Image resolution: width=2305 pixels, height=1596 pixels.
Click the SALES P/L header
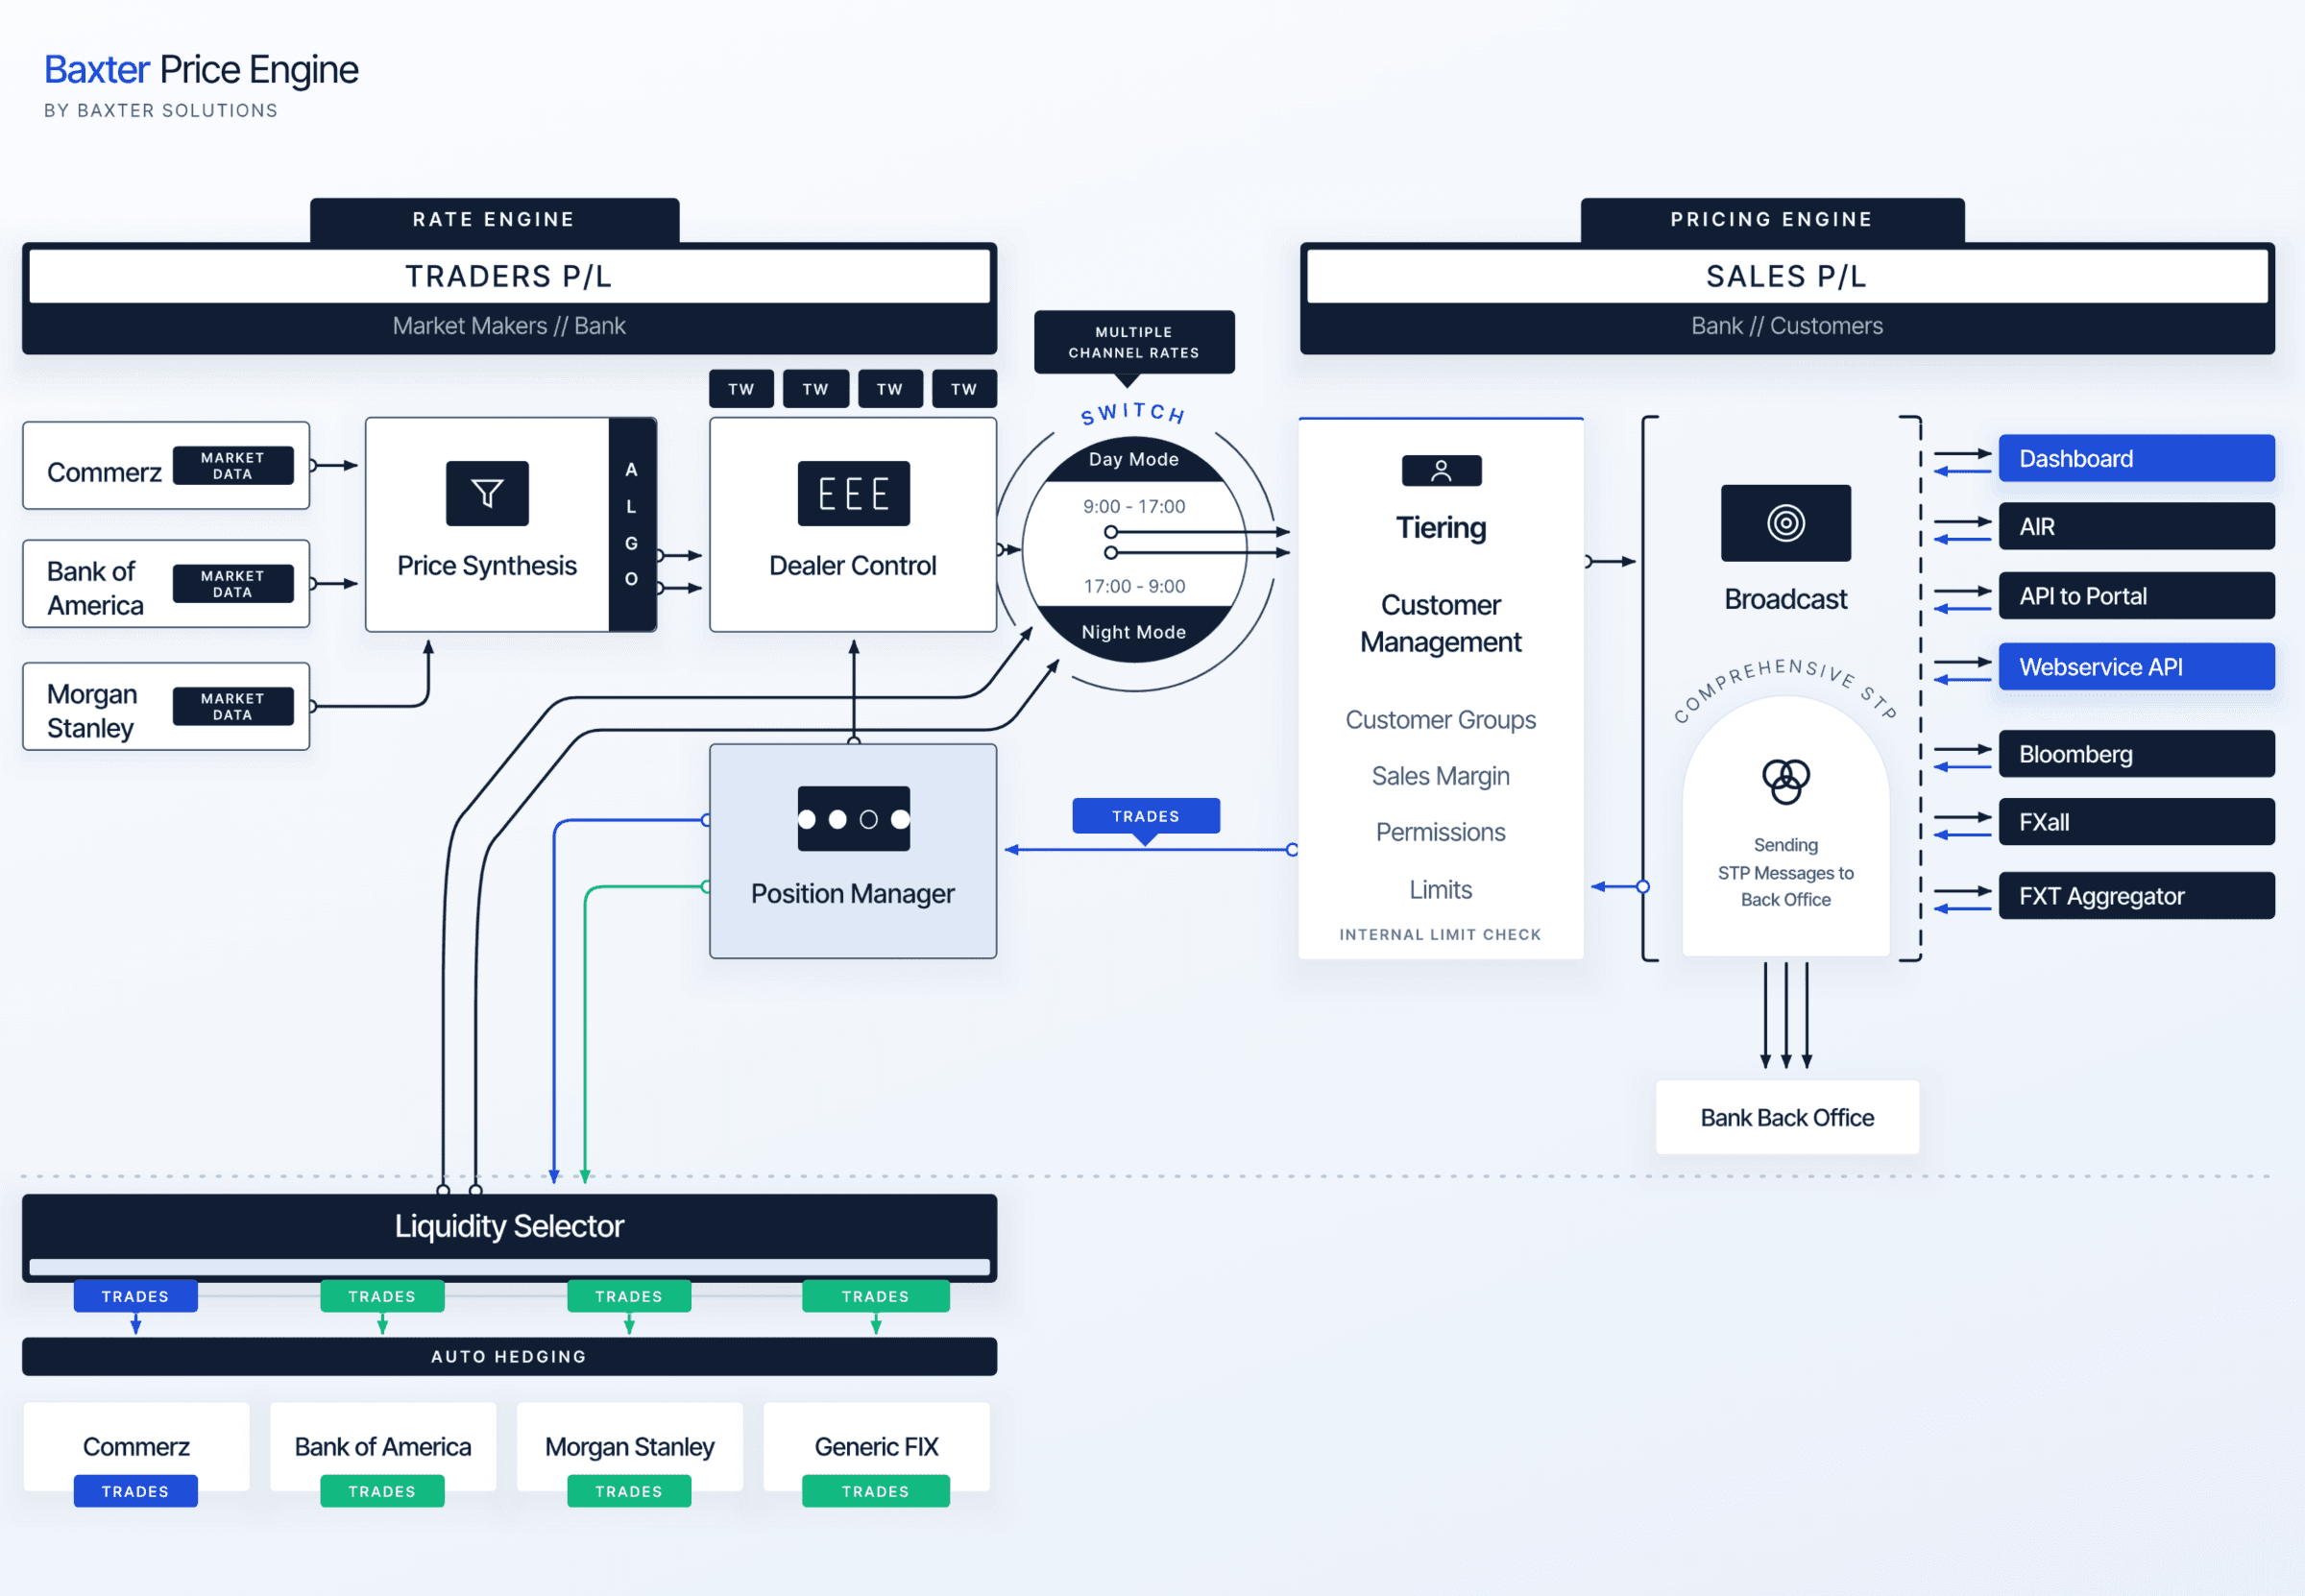1787,277
